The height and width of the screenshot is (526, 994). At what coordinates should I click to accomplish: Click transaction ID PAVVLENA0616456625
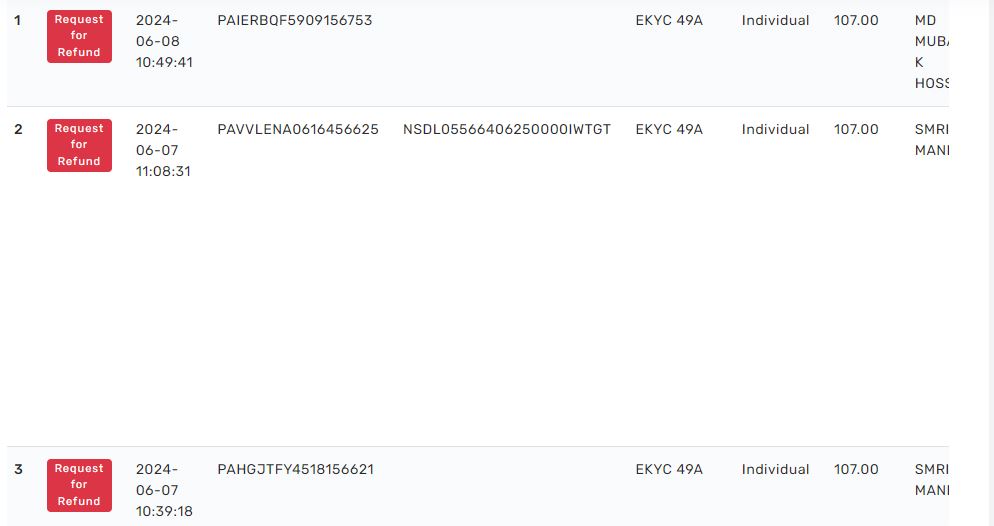point(297,129)
